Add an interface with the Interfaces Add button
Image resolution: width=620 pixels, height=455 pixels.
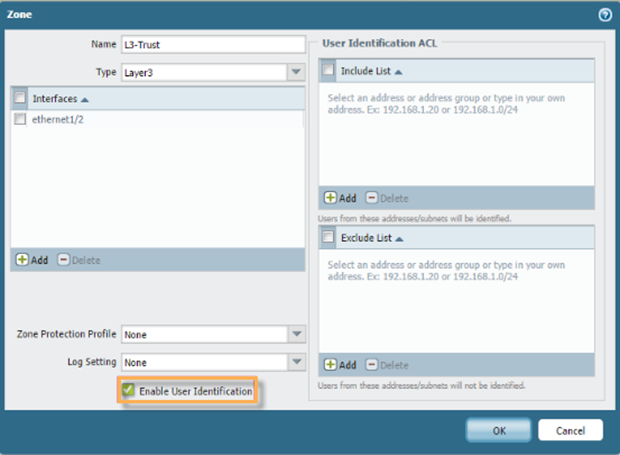[x=32, y=260]
